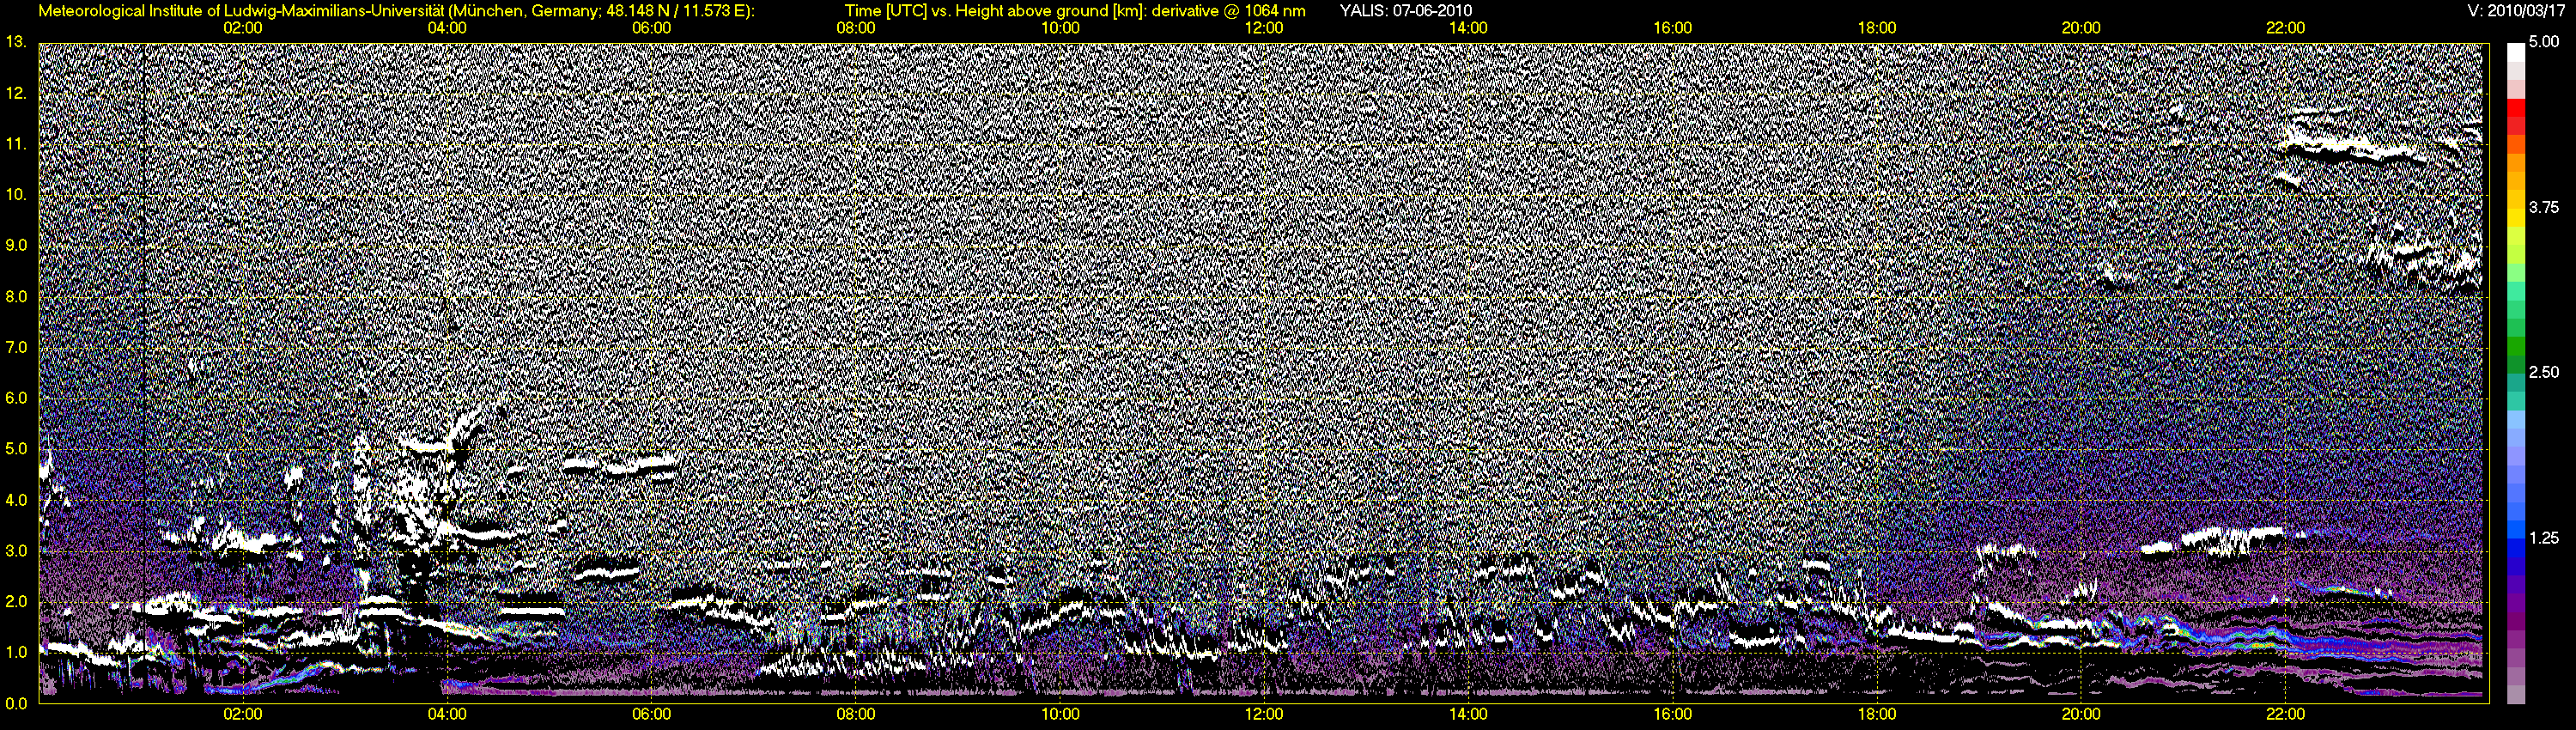Click the 02:00 label on the top time axis
2576x730 pixels.
click(242, 28)
